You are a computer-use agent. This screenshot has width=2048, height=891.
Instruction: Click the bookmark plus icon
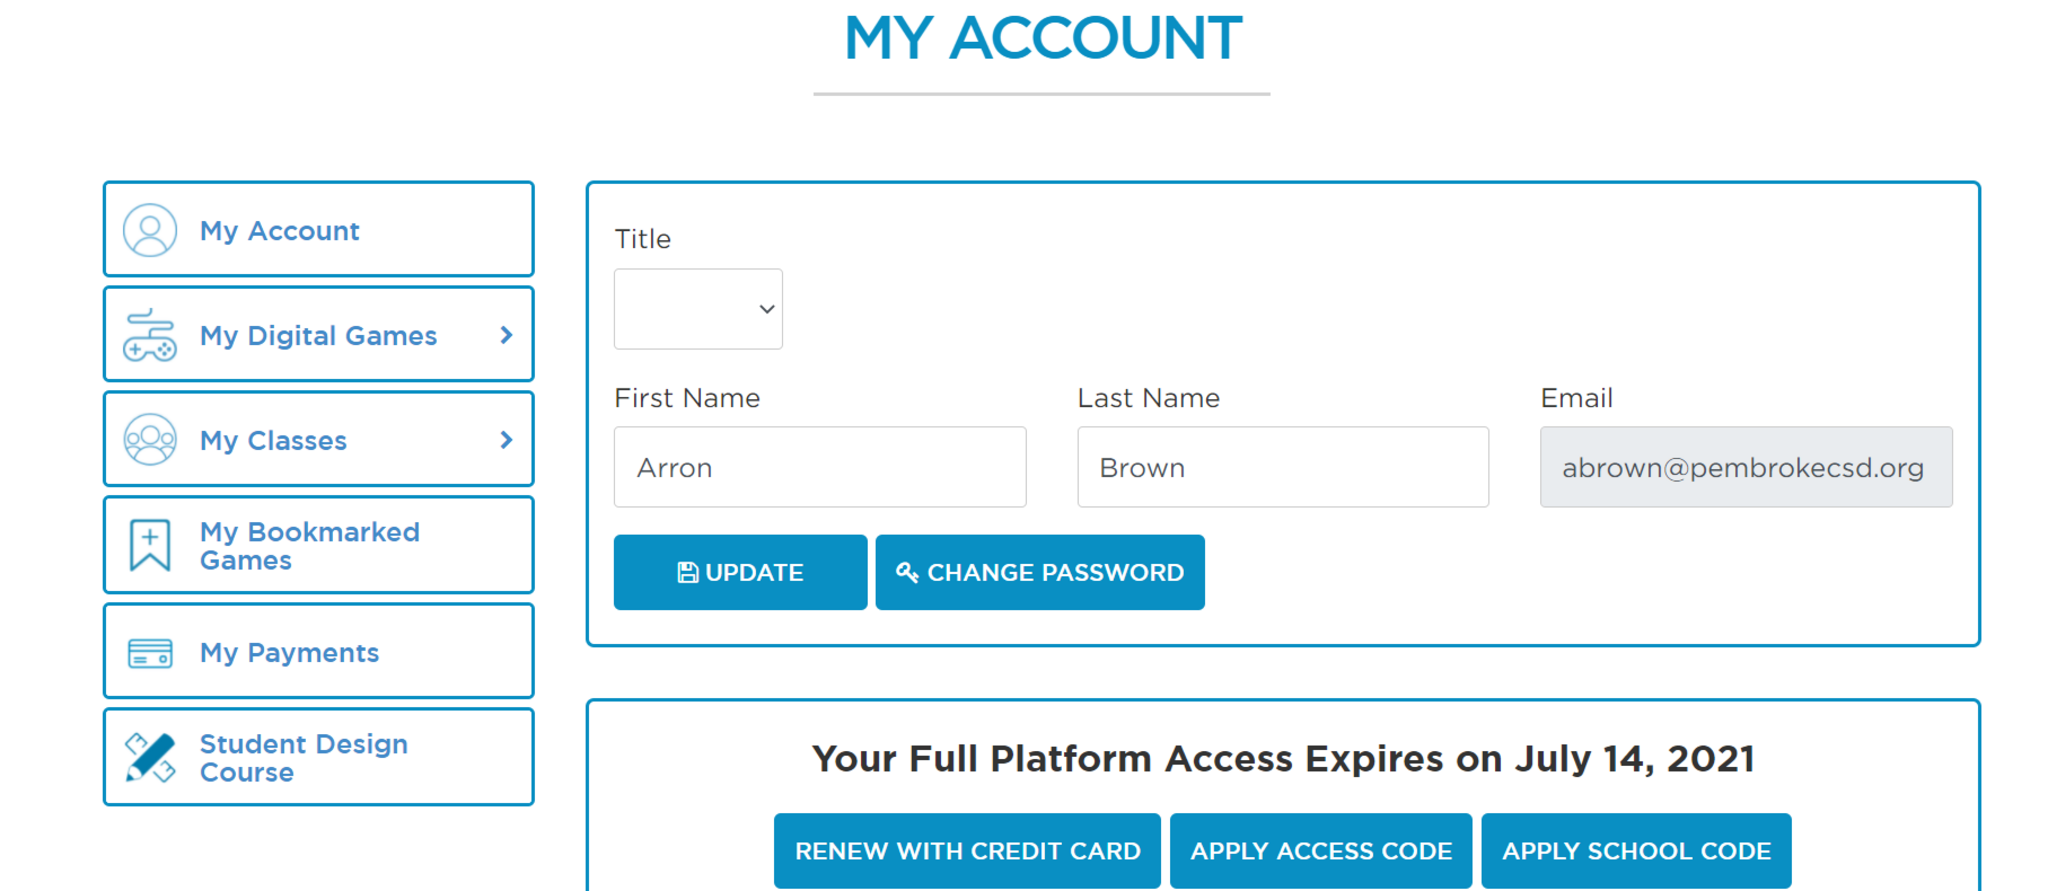click(150, 545)
